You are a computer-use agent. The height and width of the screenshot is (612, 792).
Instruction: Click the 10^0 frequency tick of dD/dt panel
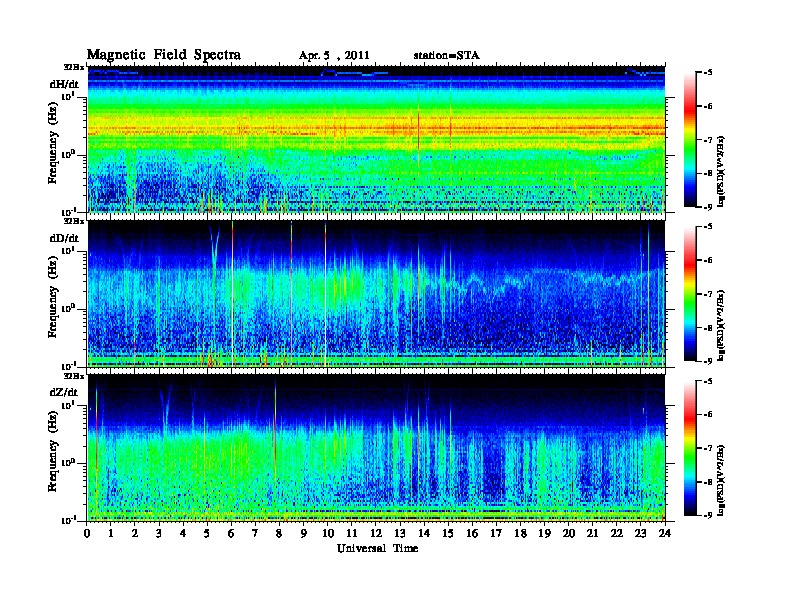click(68, 309)
